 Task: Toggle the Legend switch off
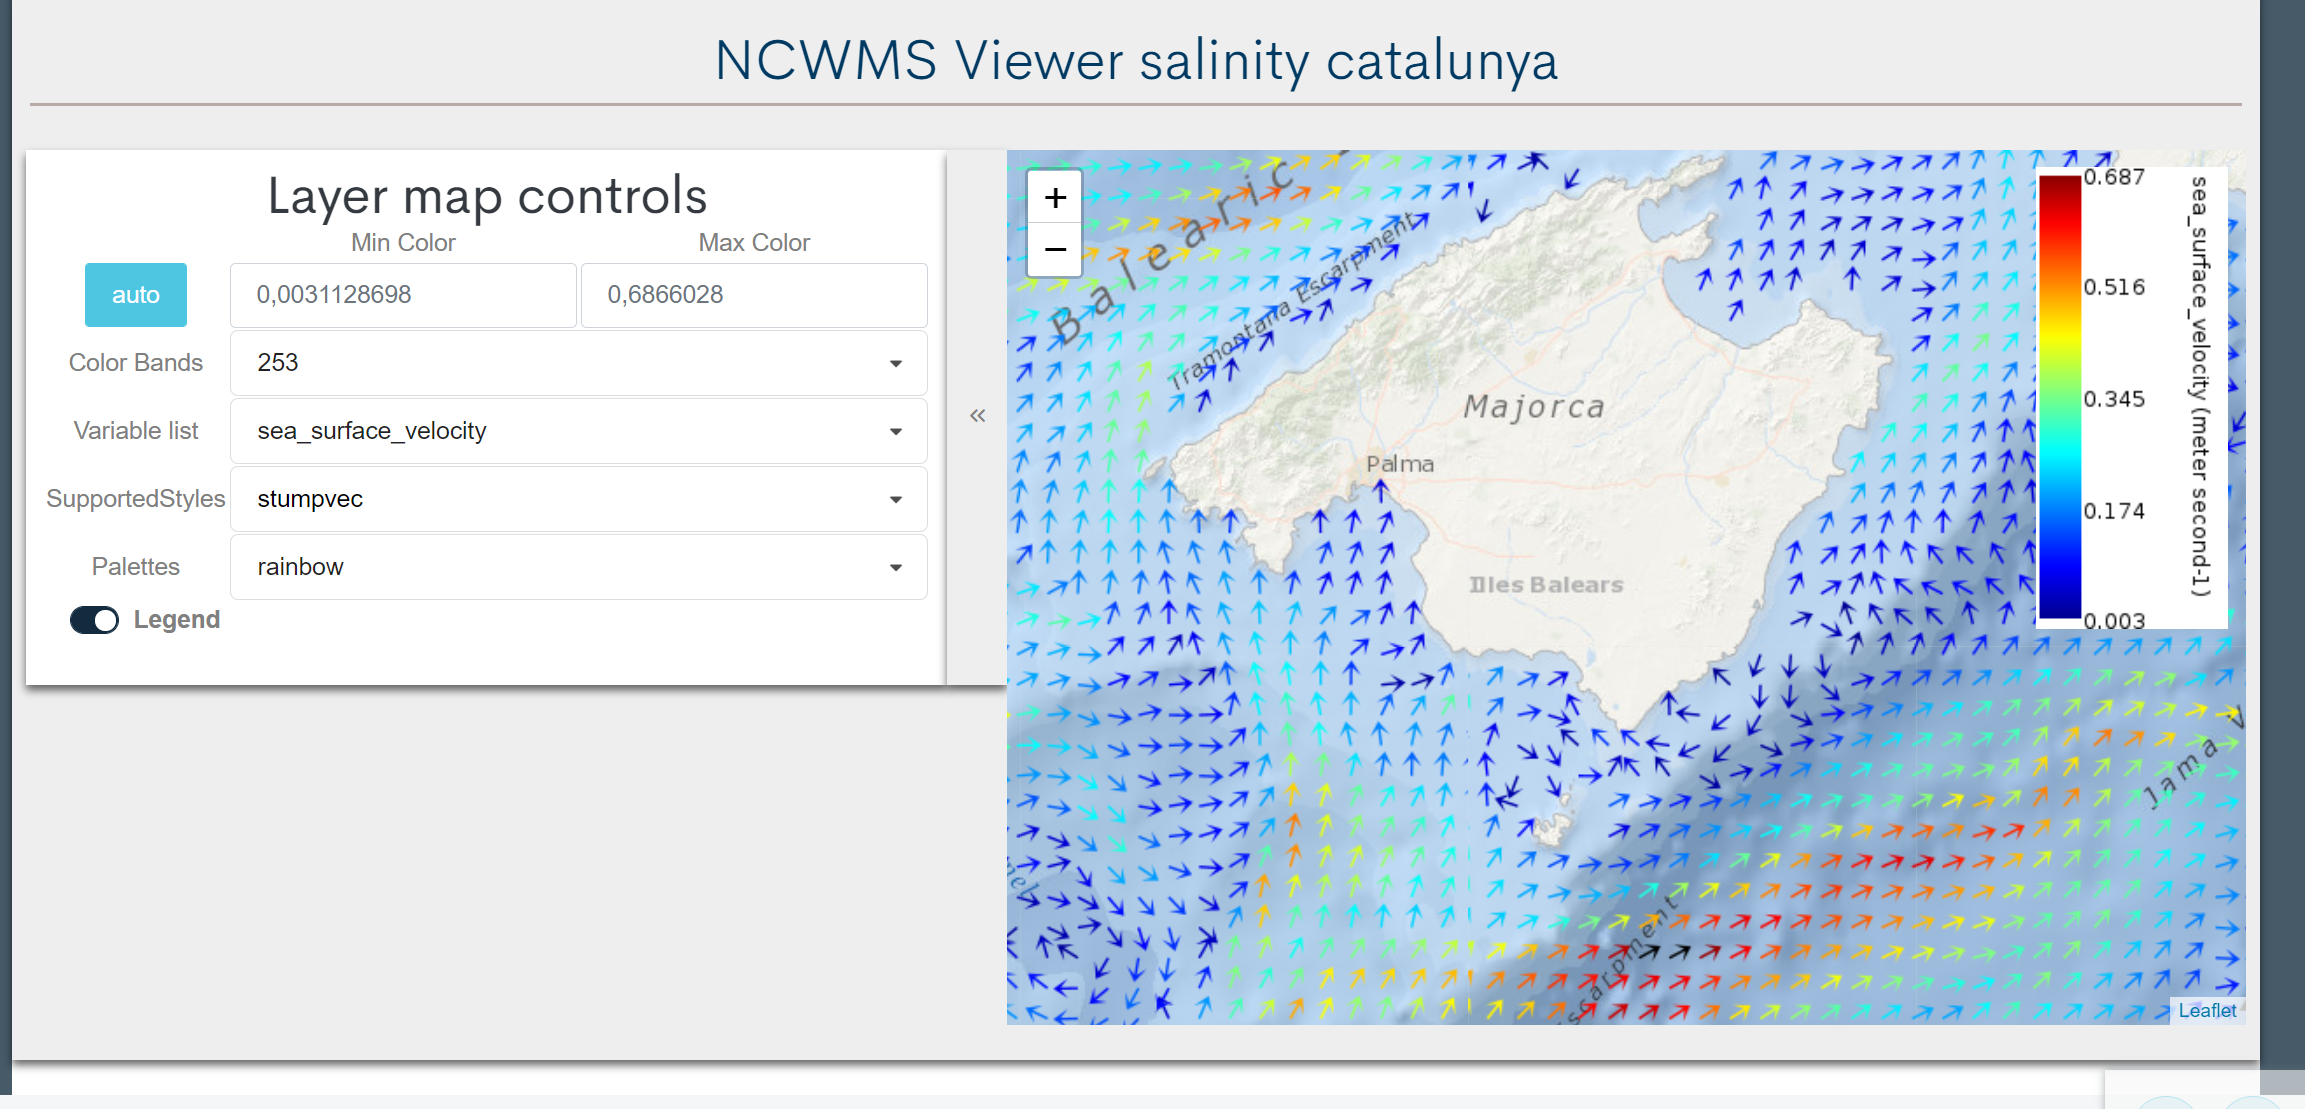94,620
